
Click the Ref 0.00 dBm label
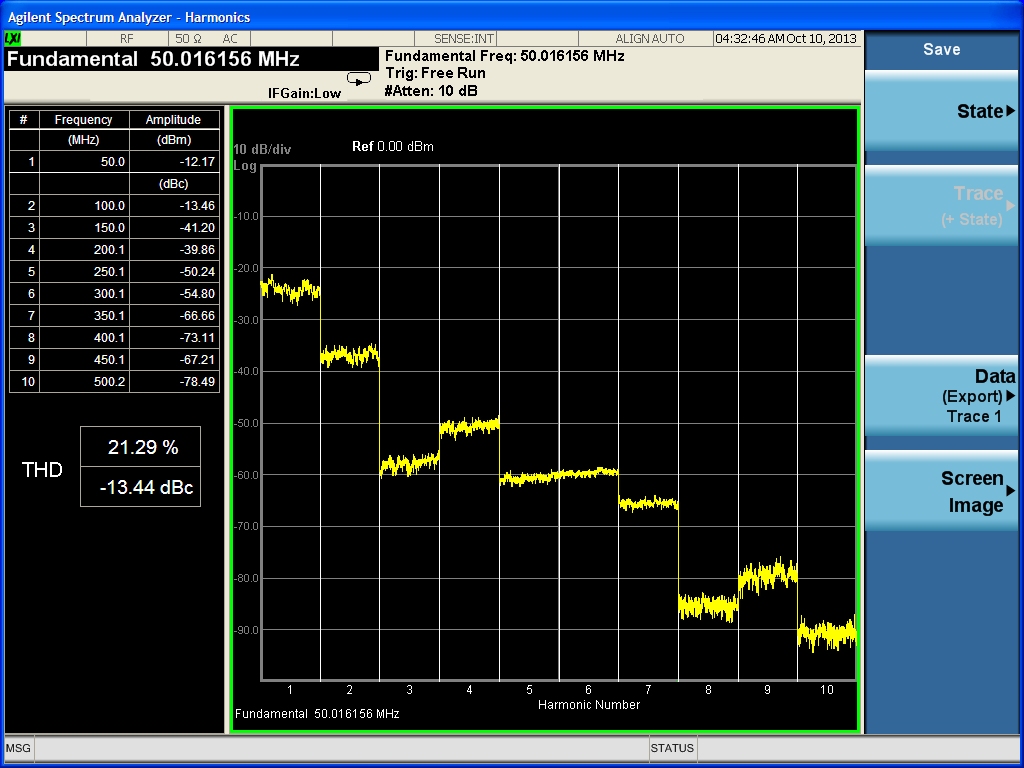coord(392,146)
